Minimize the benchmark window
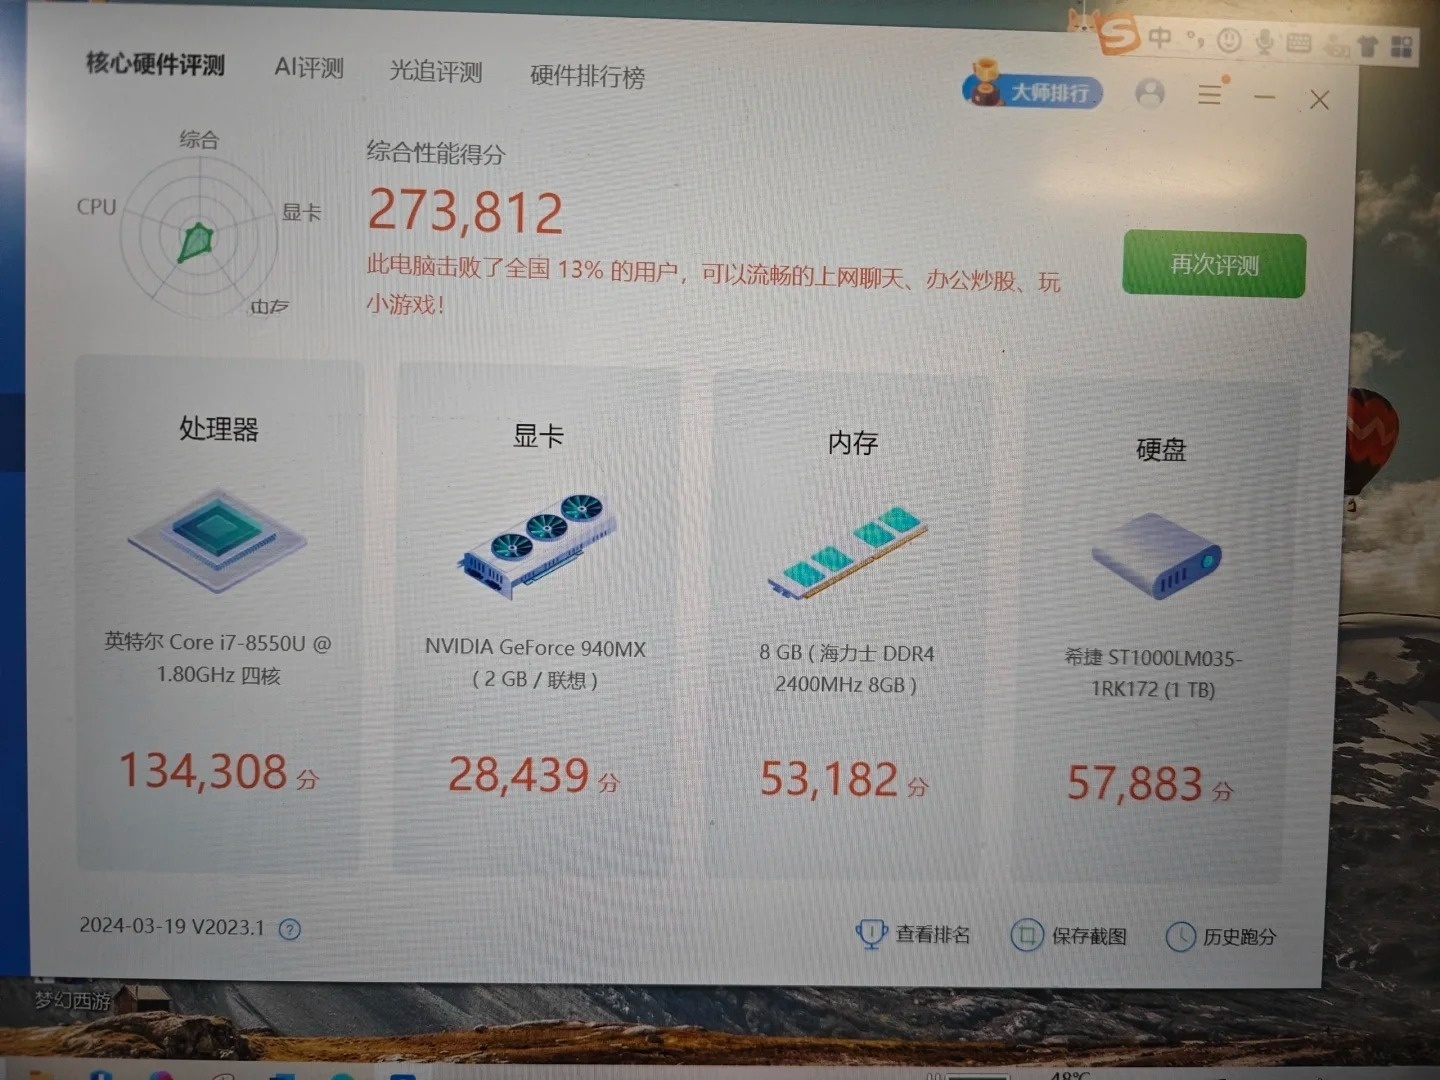The image size is (1440, 1080). click(1264, 97)
